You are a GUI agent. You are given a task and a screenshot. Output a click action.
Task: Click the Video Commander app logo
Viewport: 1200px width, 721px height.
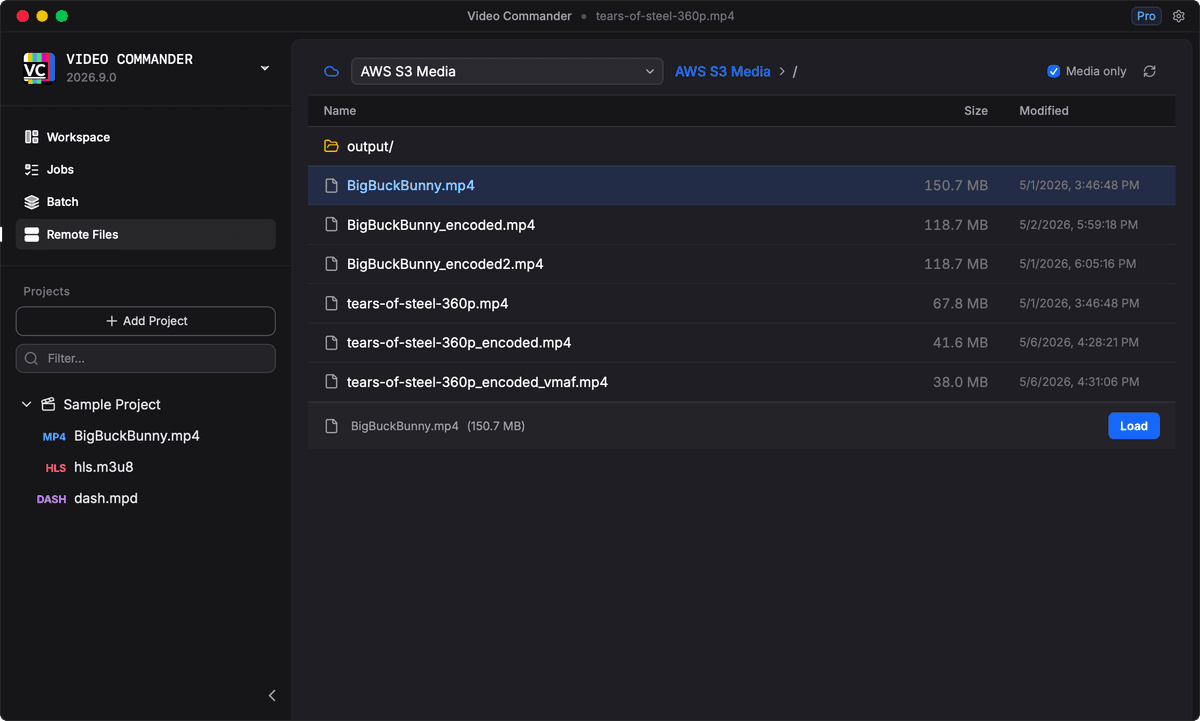pyautogui.click(x=39, y=68)
